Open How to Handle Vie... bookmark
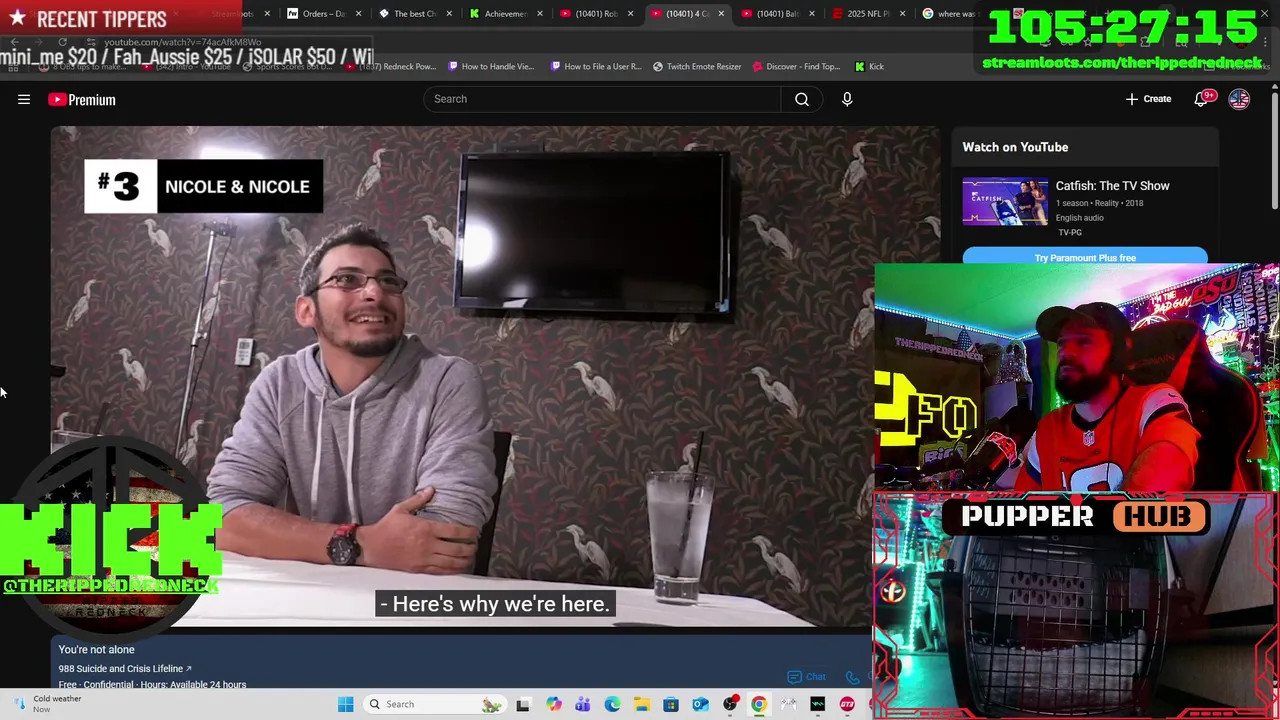Viewport: 1280px width, 720px height. coord(491,66)
